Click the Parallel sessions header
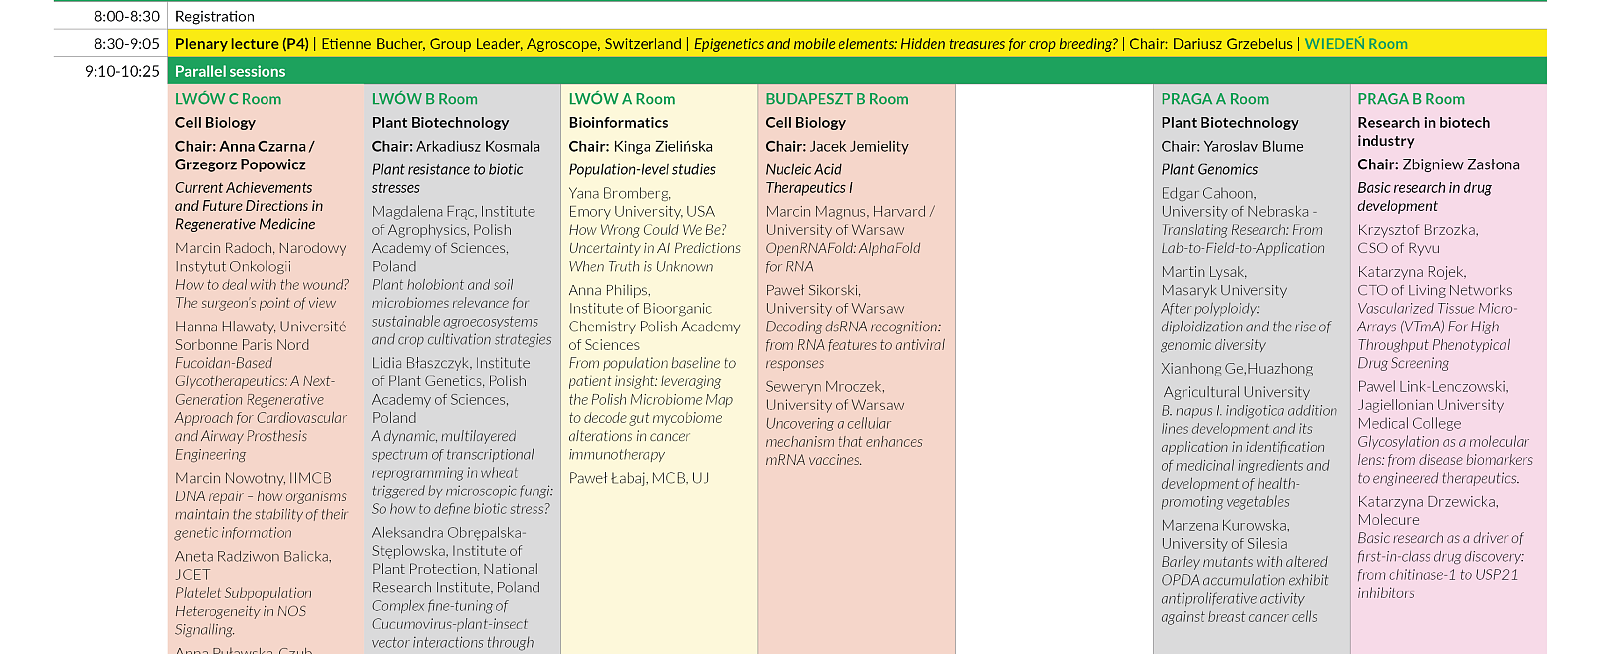Screen dimensions: 1600x654 pyautogui.click(x=230, y=71)
